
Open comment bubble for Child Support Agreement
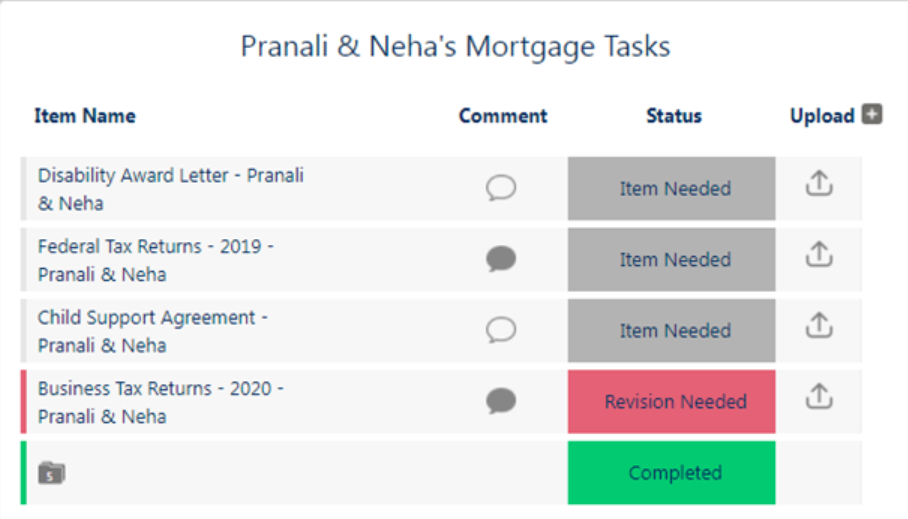coord(501,330)
